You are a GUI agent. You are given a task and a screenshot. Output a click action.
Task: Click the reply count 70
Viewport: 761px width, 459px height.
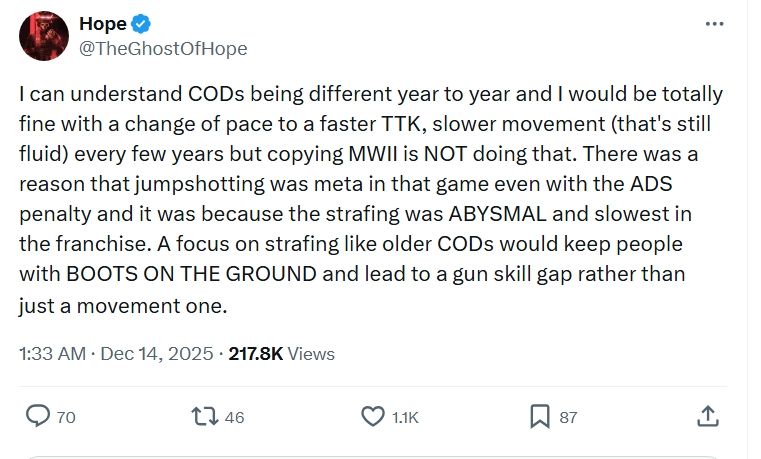(x=66, y=418)
